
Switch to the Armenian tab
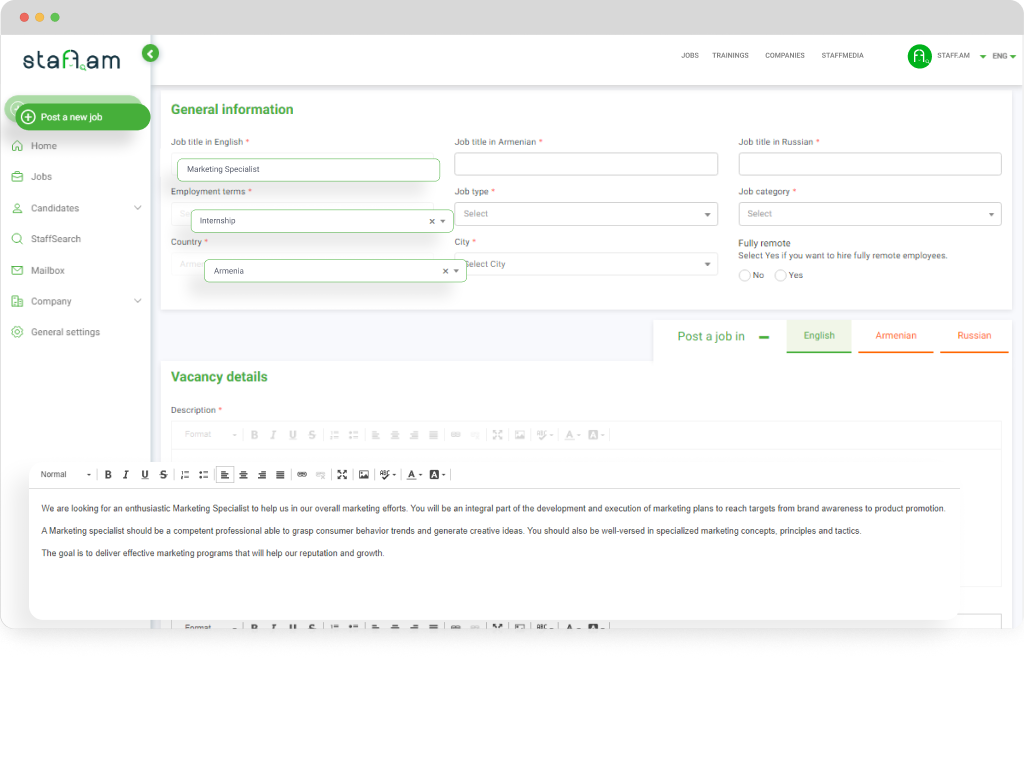click(x=896, y=336)
